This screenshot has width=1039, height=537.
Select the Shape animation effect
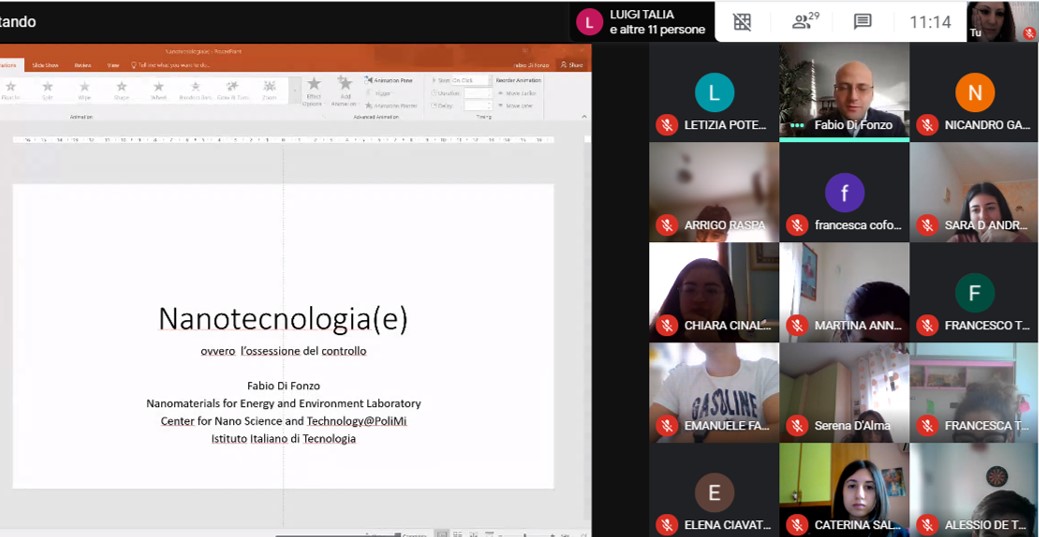(x=121, y=90)
